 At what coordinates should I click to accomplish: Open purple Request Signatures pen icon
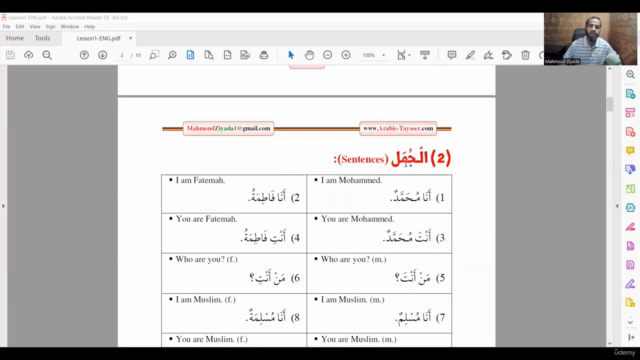630,284
